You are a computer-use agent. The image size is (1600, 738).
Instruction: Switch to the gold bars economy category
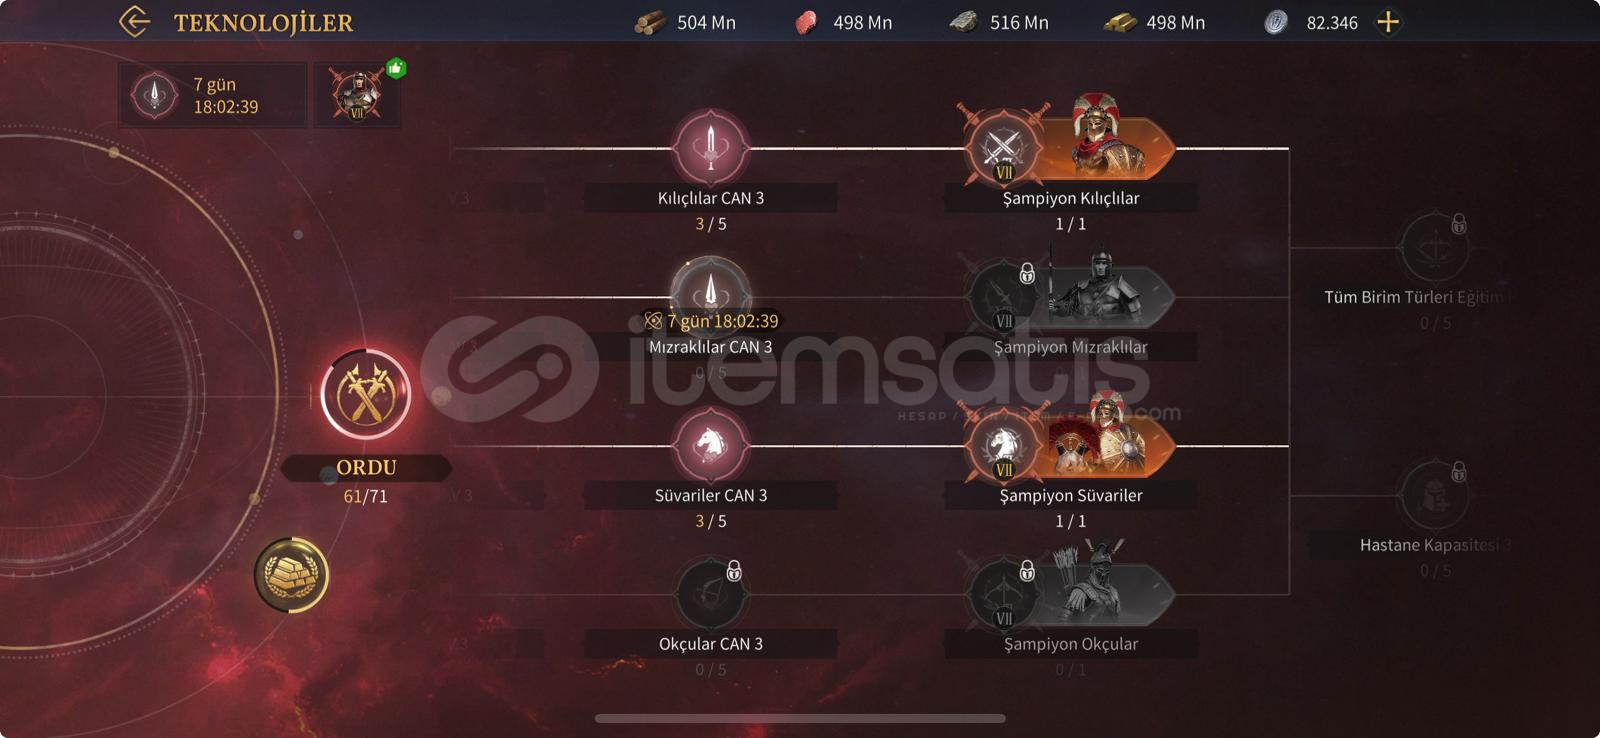(x=291, y=576)
